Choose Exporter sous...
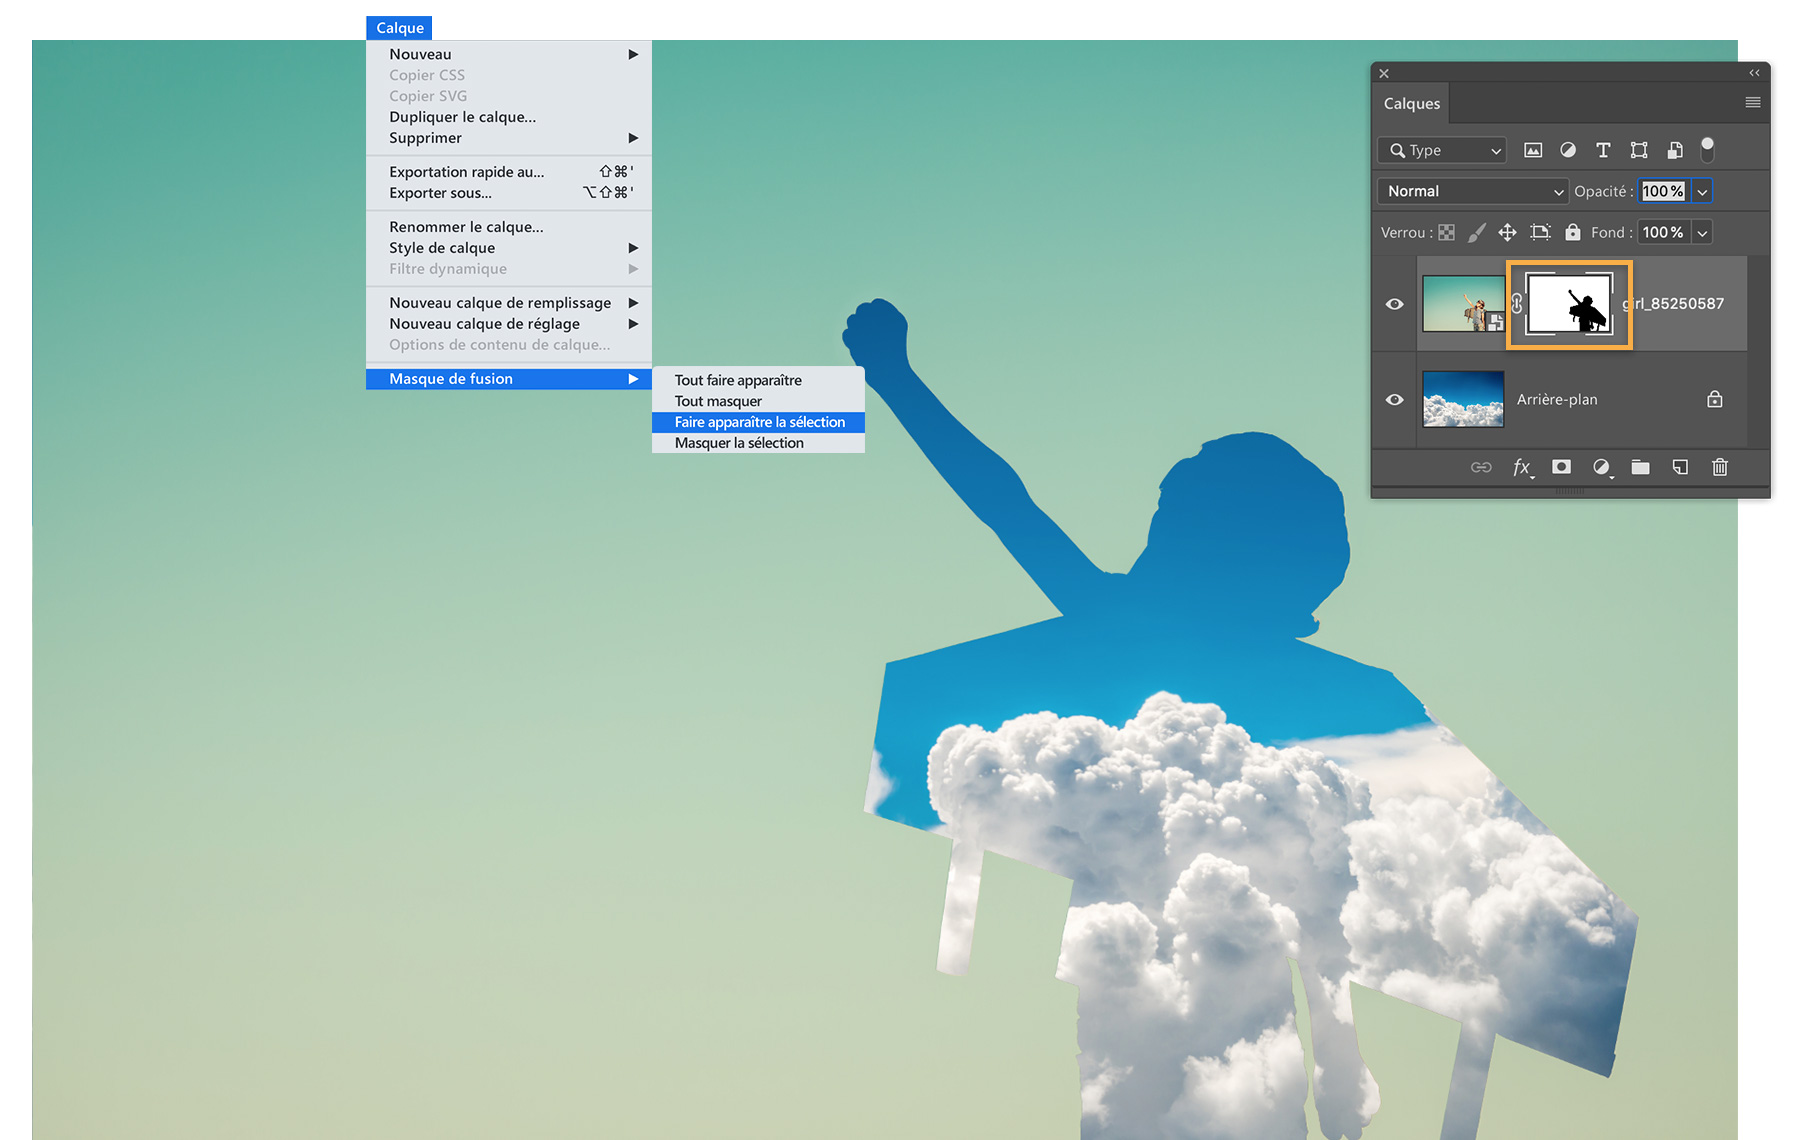The image size is (1800, 1140). pos(509,193)
